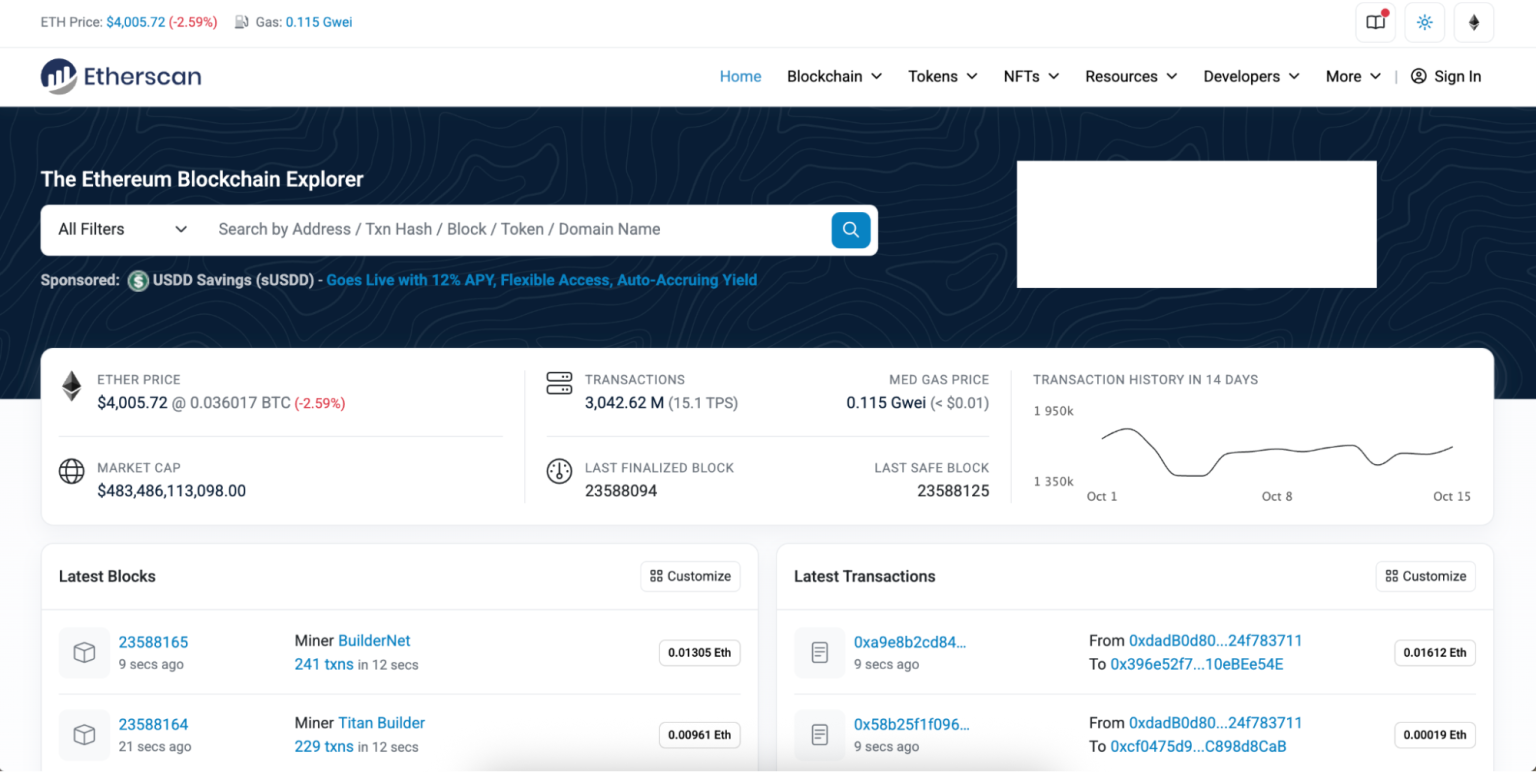The image size is (1536, 772).
Task: Click the Ethereum network icon button
Action: (x=1474, y=22)
